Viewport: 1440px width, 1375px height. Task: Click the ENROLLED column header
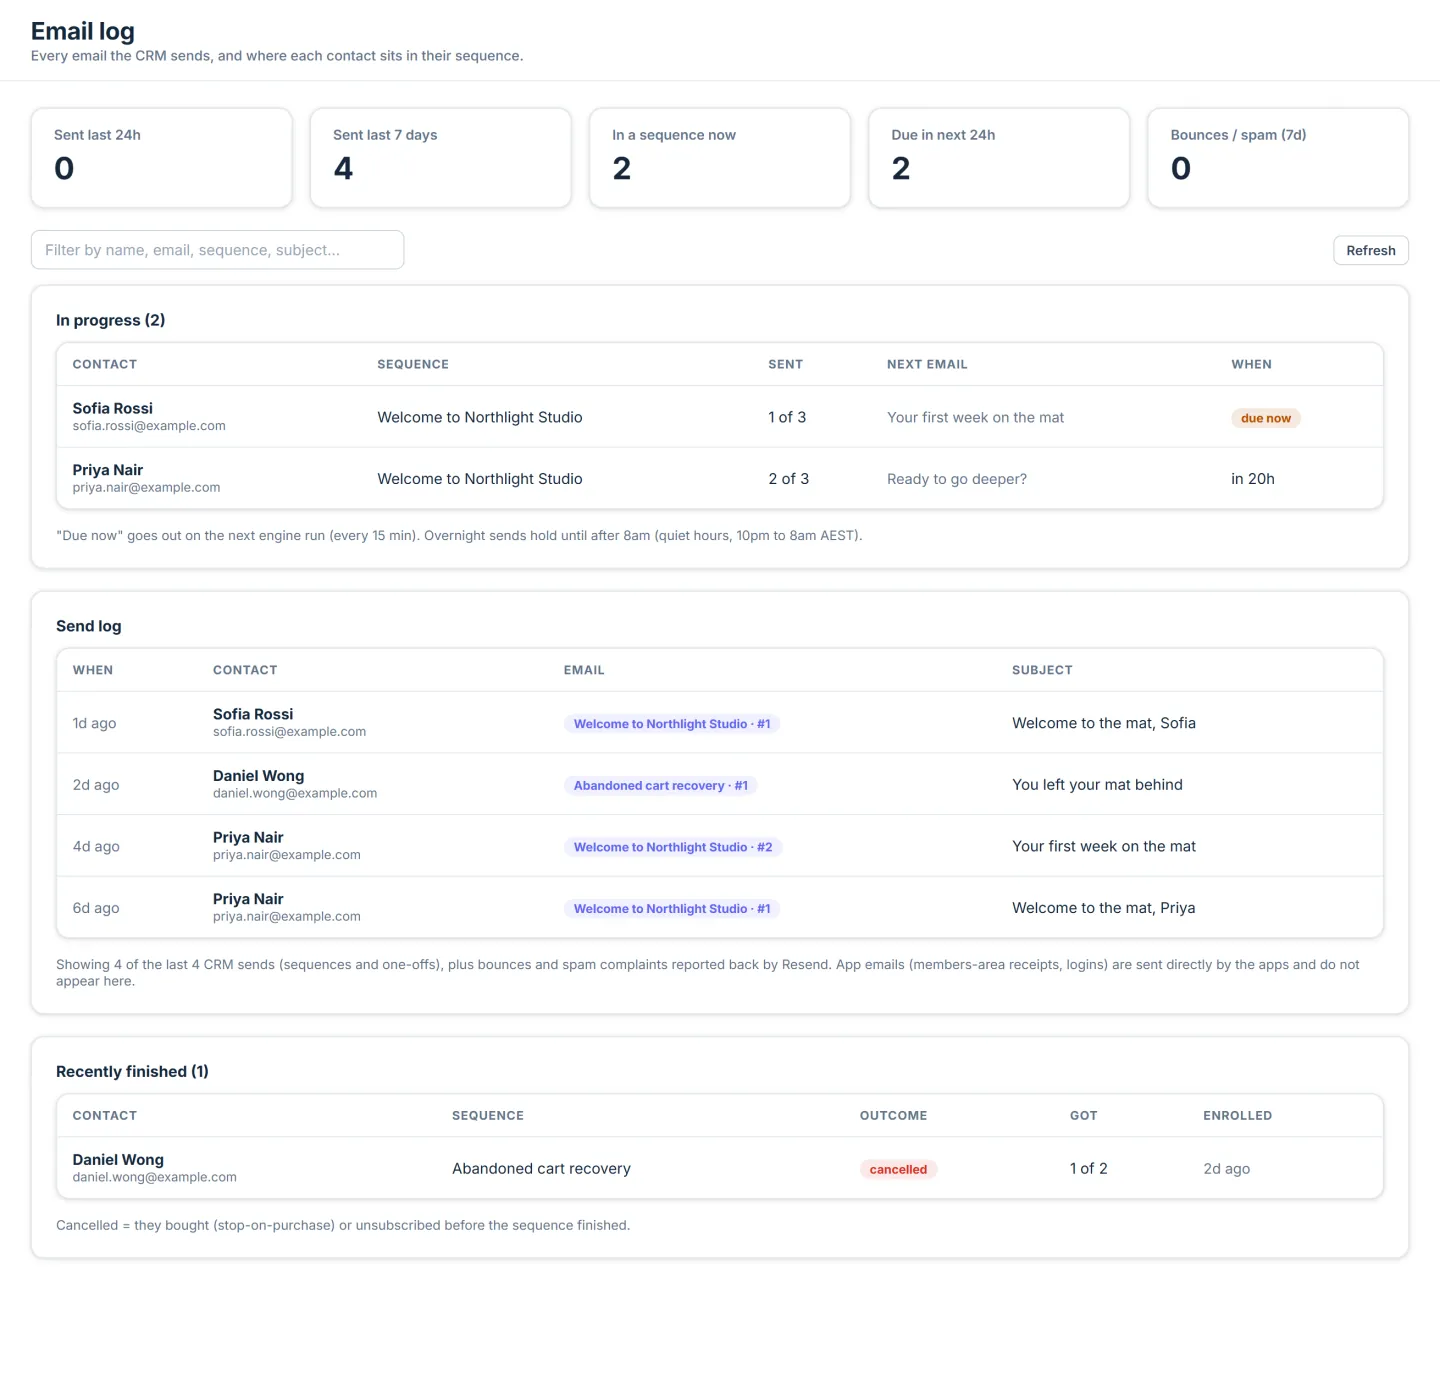click(1237, 1115)
